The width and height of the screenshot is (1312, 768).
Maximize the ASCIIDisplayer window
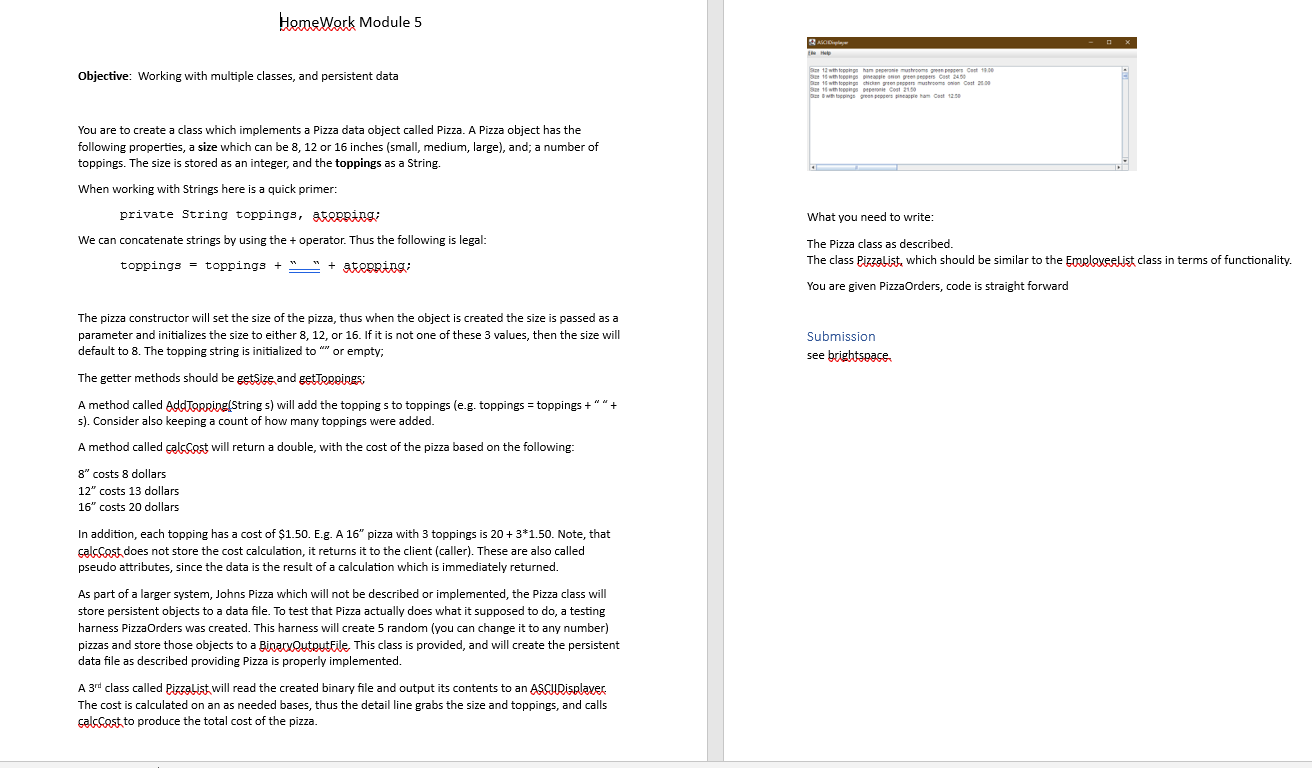pos(1108,41)
